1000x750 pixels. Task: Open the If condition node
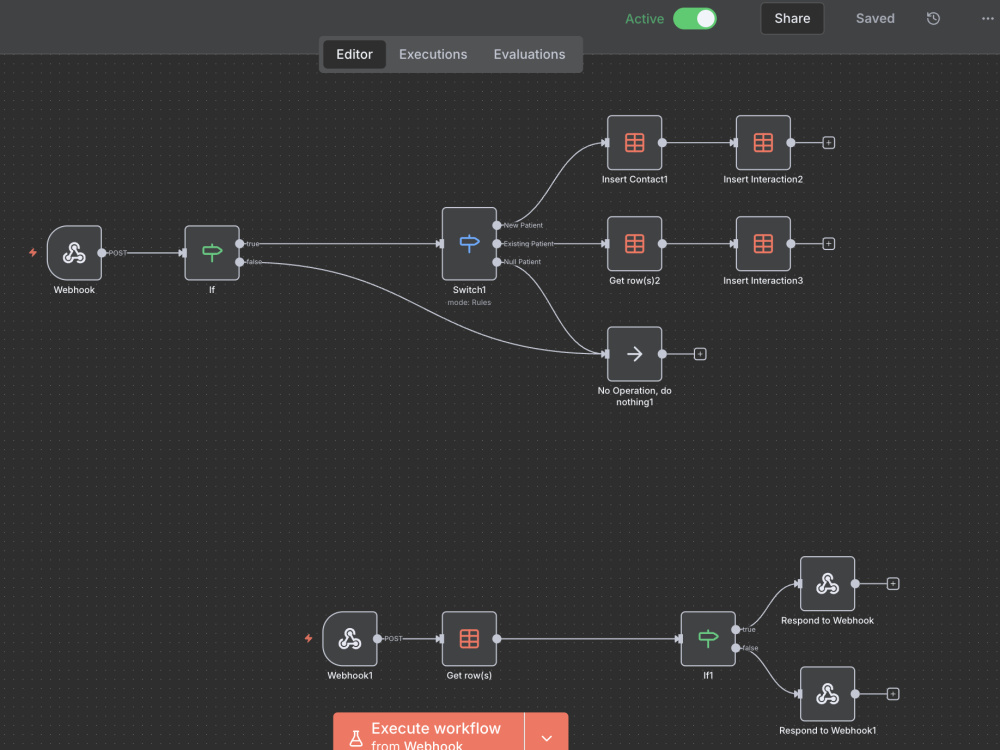click(212, 253)
